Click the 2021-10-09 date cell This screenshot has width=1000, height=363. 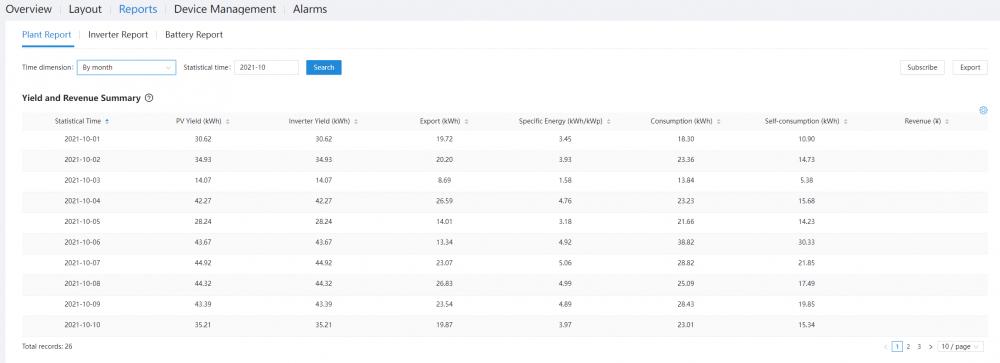tap(82, 304)
